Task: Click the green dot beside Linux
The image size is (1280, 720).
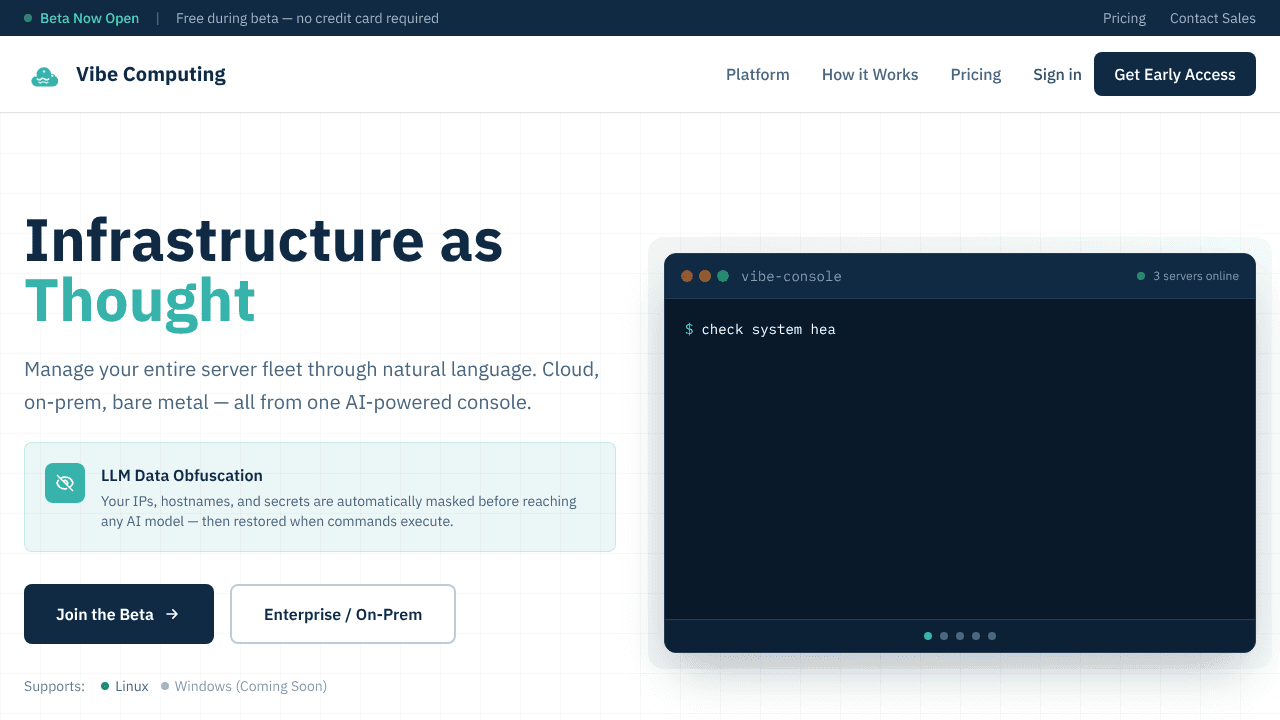Action: click(105, 686)
